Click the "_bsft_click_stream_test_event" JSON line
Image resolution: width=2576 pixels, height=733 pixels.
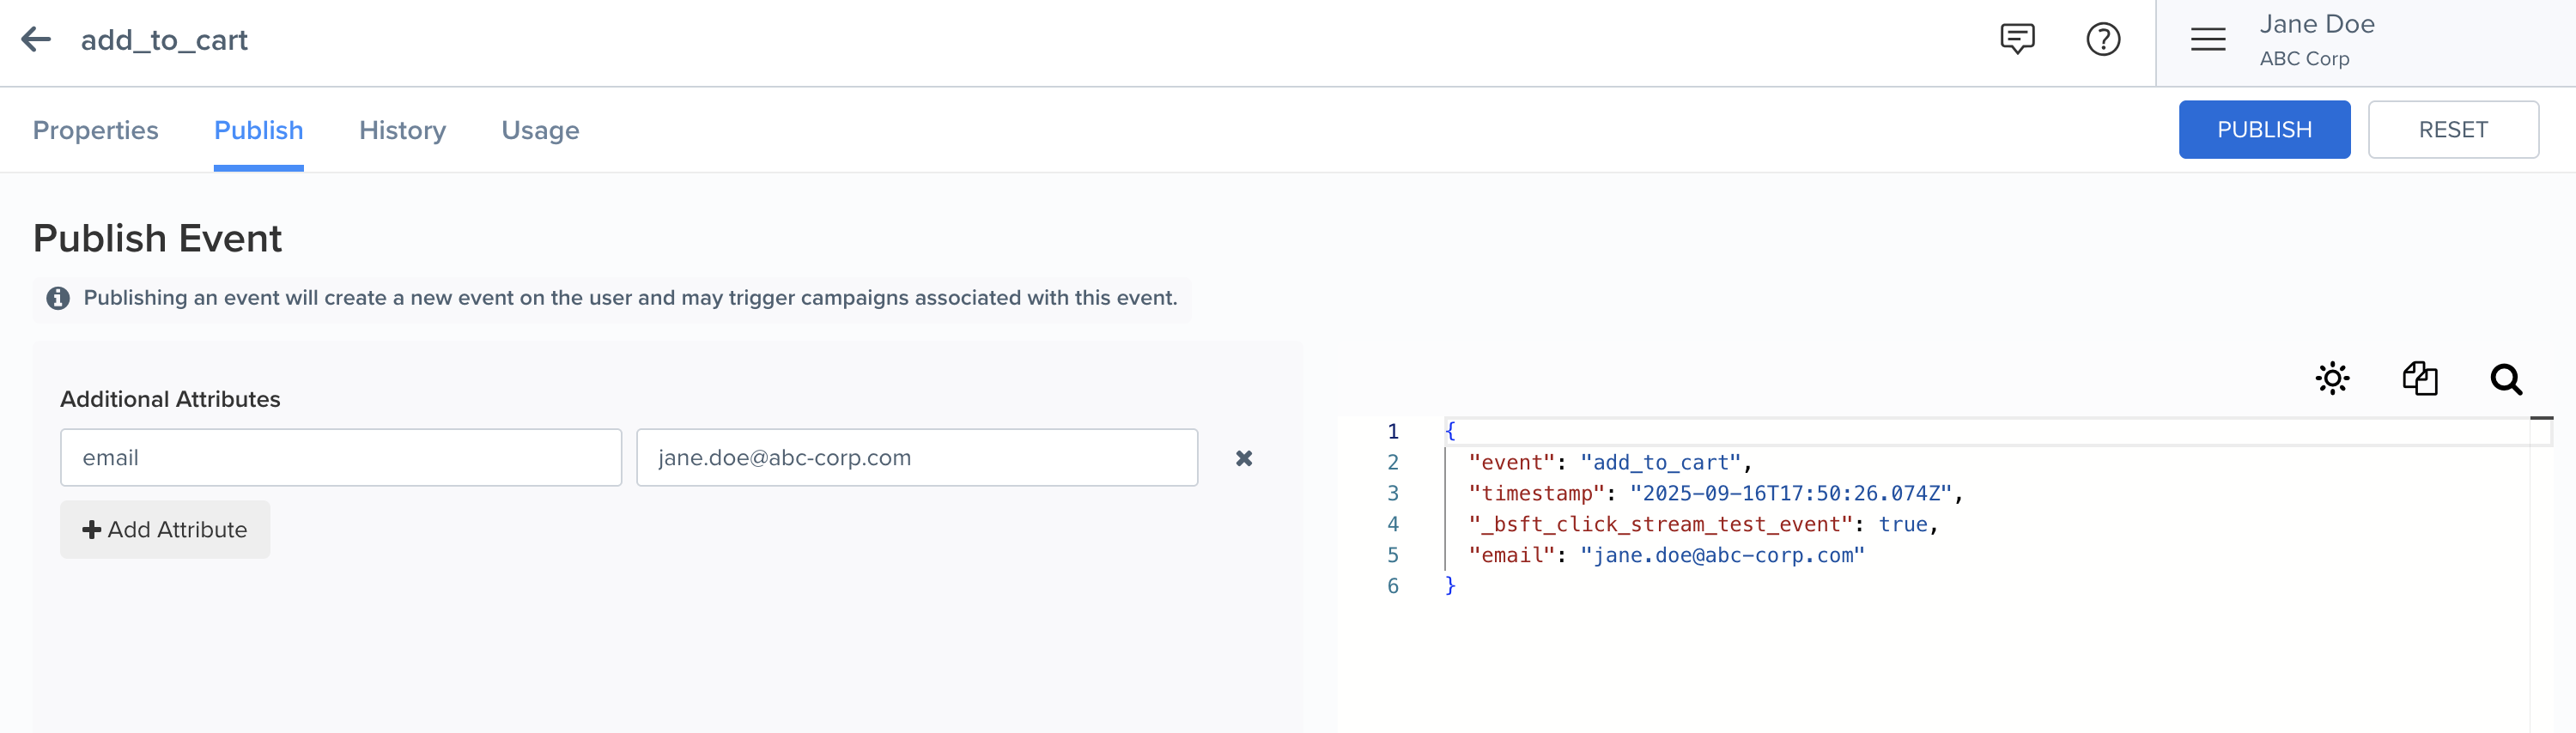(1703, 524)
